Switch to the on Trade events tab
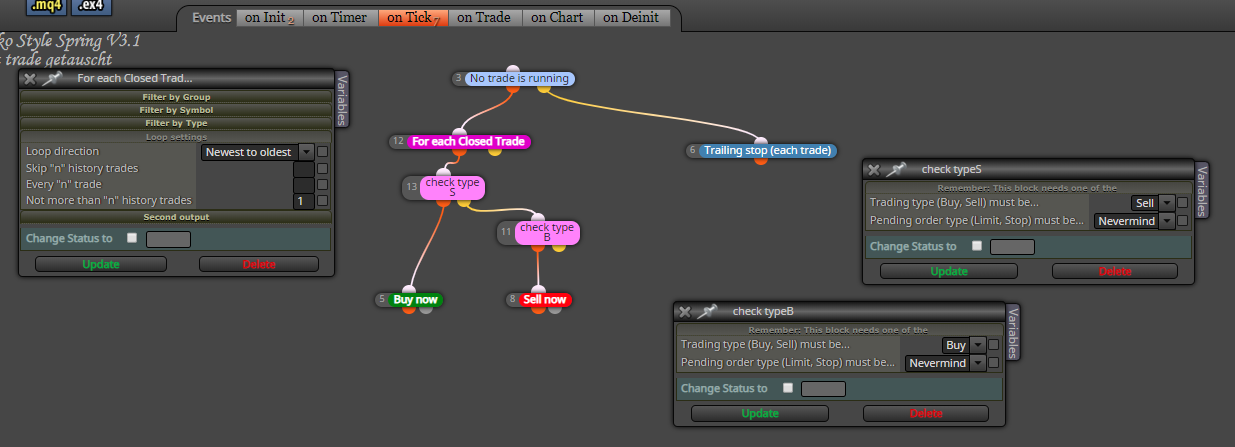1235x447 pixels. coord(485,17)
